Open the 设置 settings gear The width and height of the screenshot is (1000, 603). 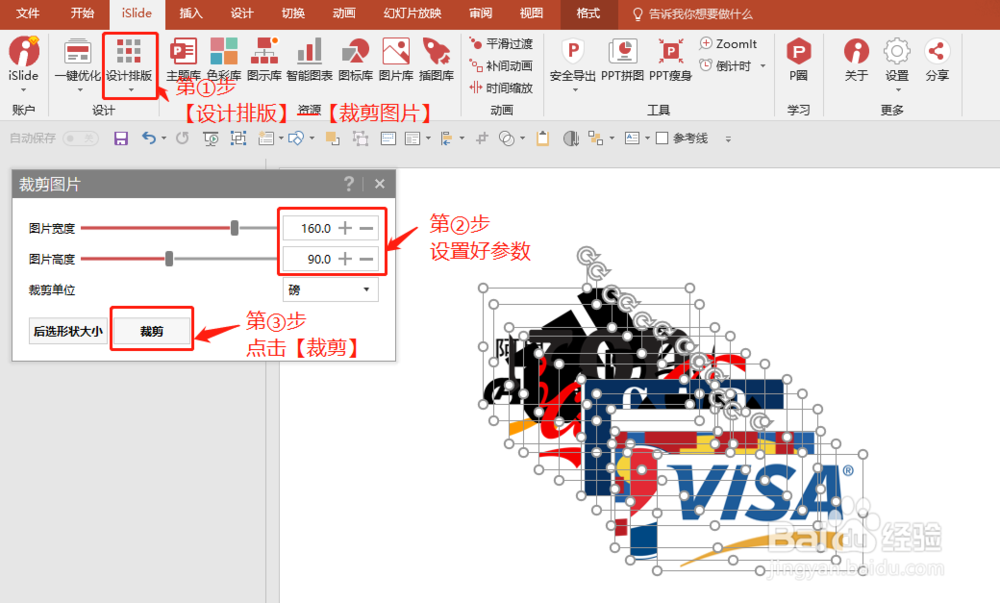pyautogui.click(x=897, y=52)
